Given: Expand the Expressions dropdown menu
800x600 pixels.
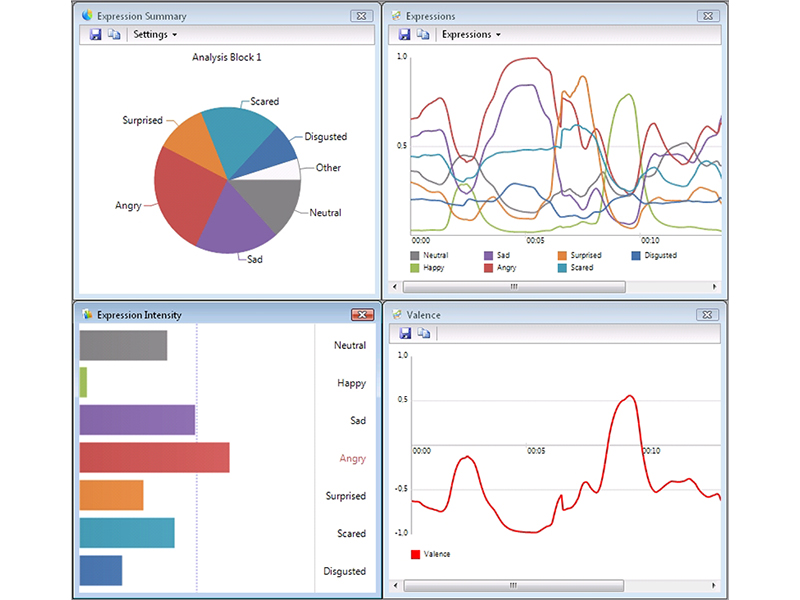Looking at the screenshot, I should coord(471,34).
